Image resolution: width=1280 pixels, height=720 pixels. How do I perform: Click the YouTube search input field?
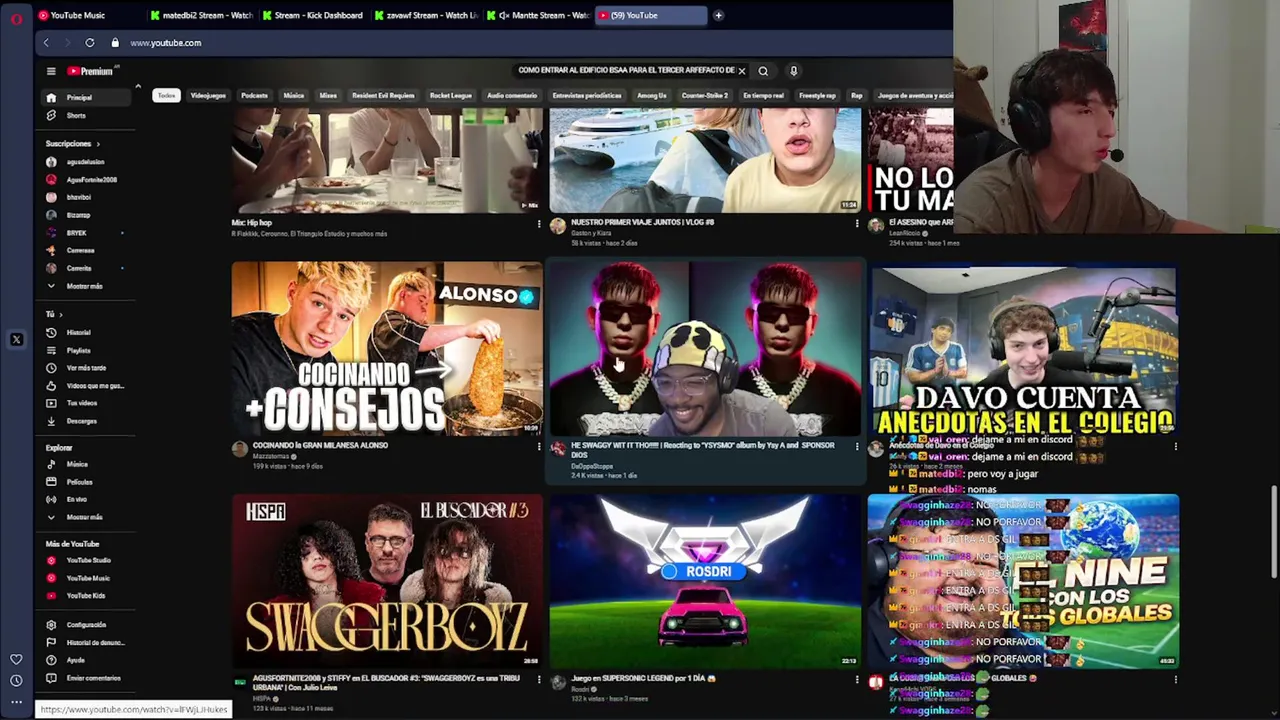point(625,71)
